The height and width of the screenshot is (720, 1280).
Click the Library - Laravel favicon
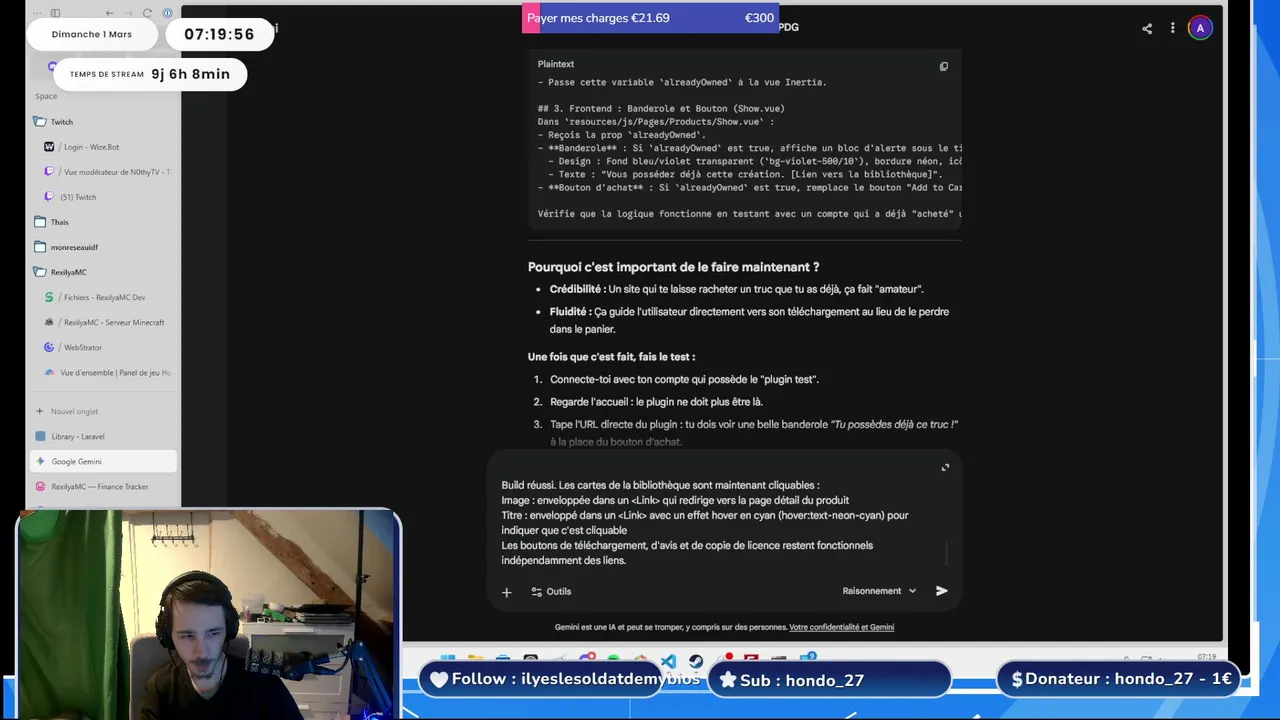(40, 436)
